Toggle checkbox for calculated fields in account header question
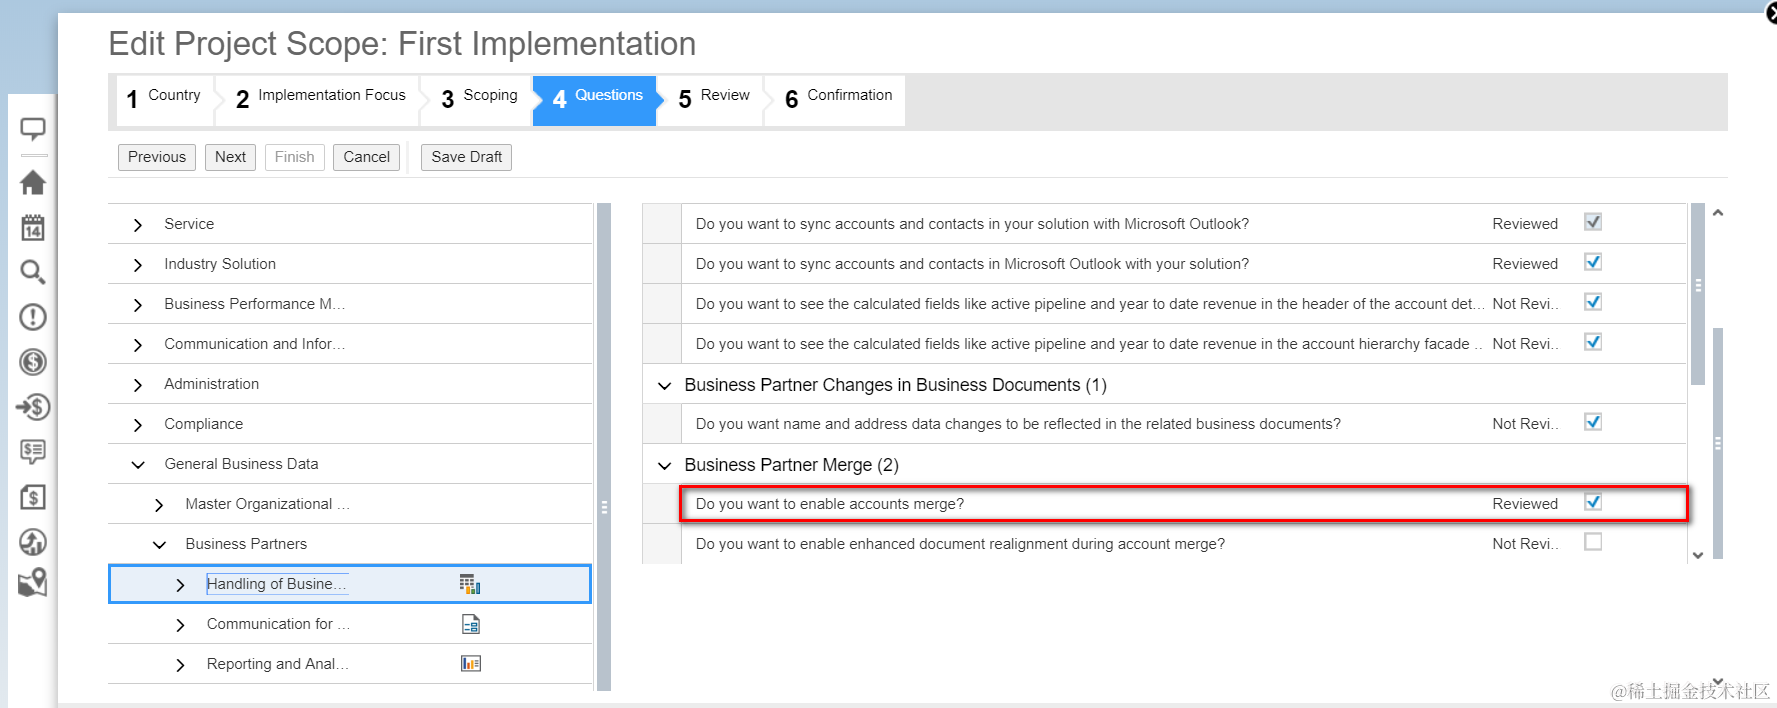Viewport: 1777px width, 708px height. 1593,302
